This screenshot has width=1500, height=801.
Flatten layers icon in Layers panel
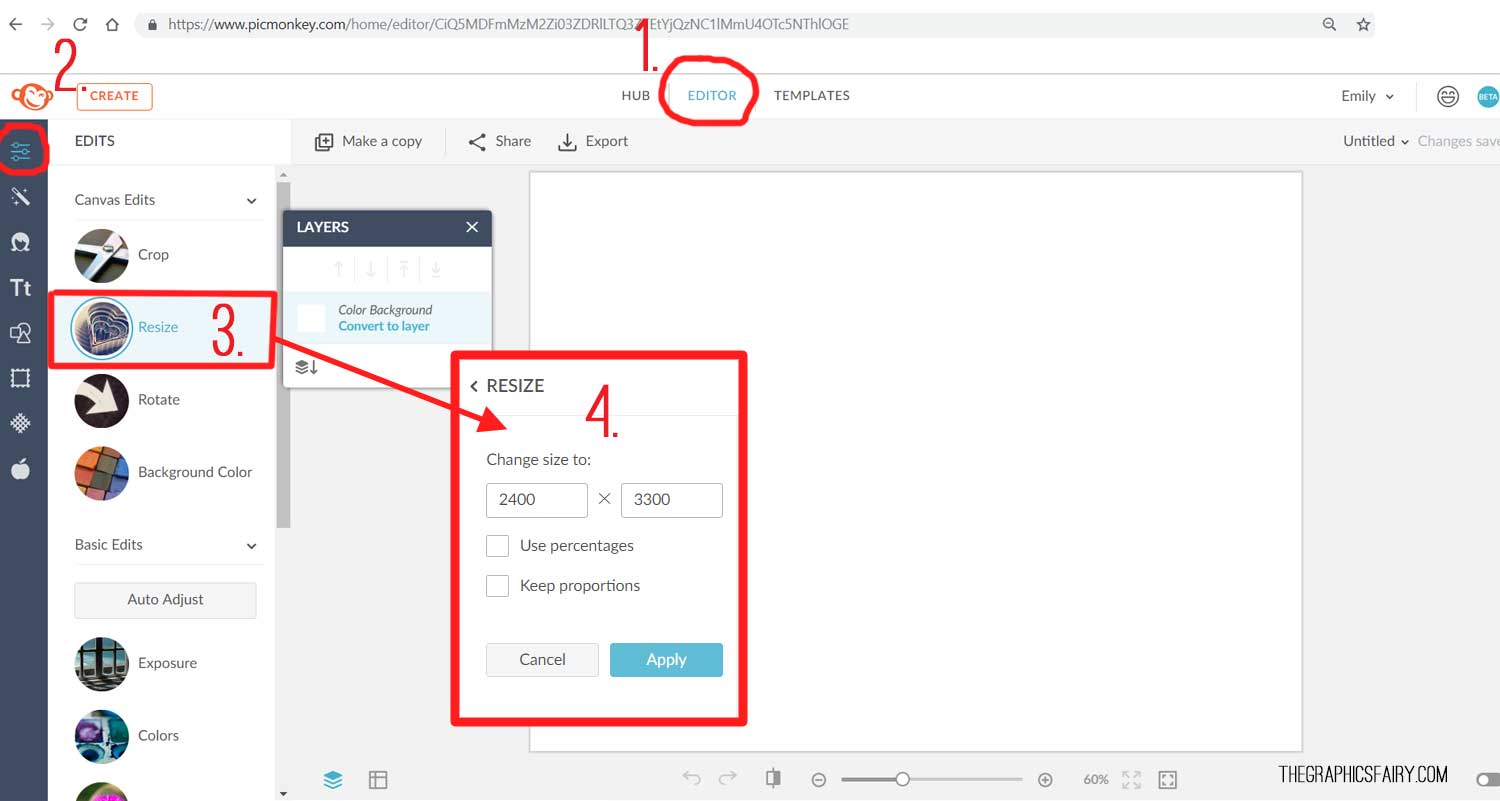[307, 367]
